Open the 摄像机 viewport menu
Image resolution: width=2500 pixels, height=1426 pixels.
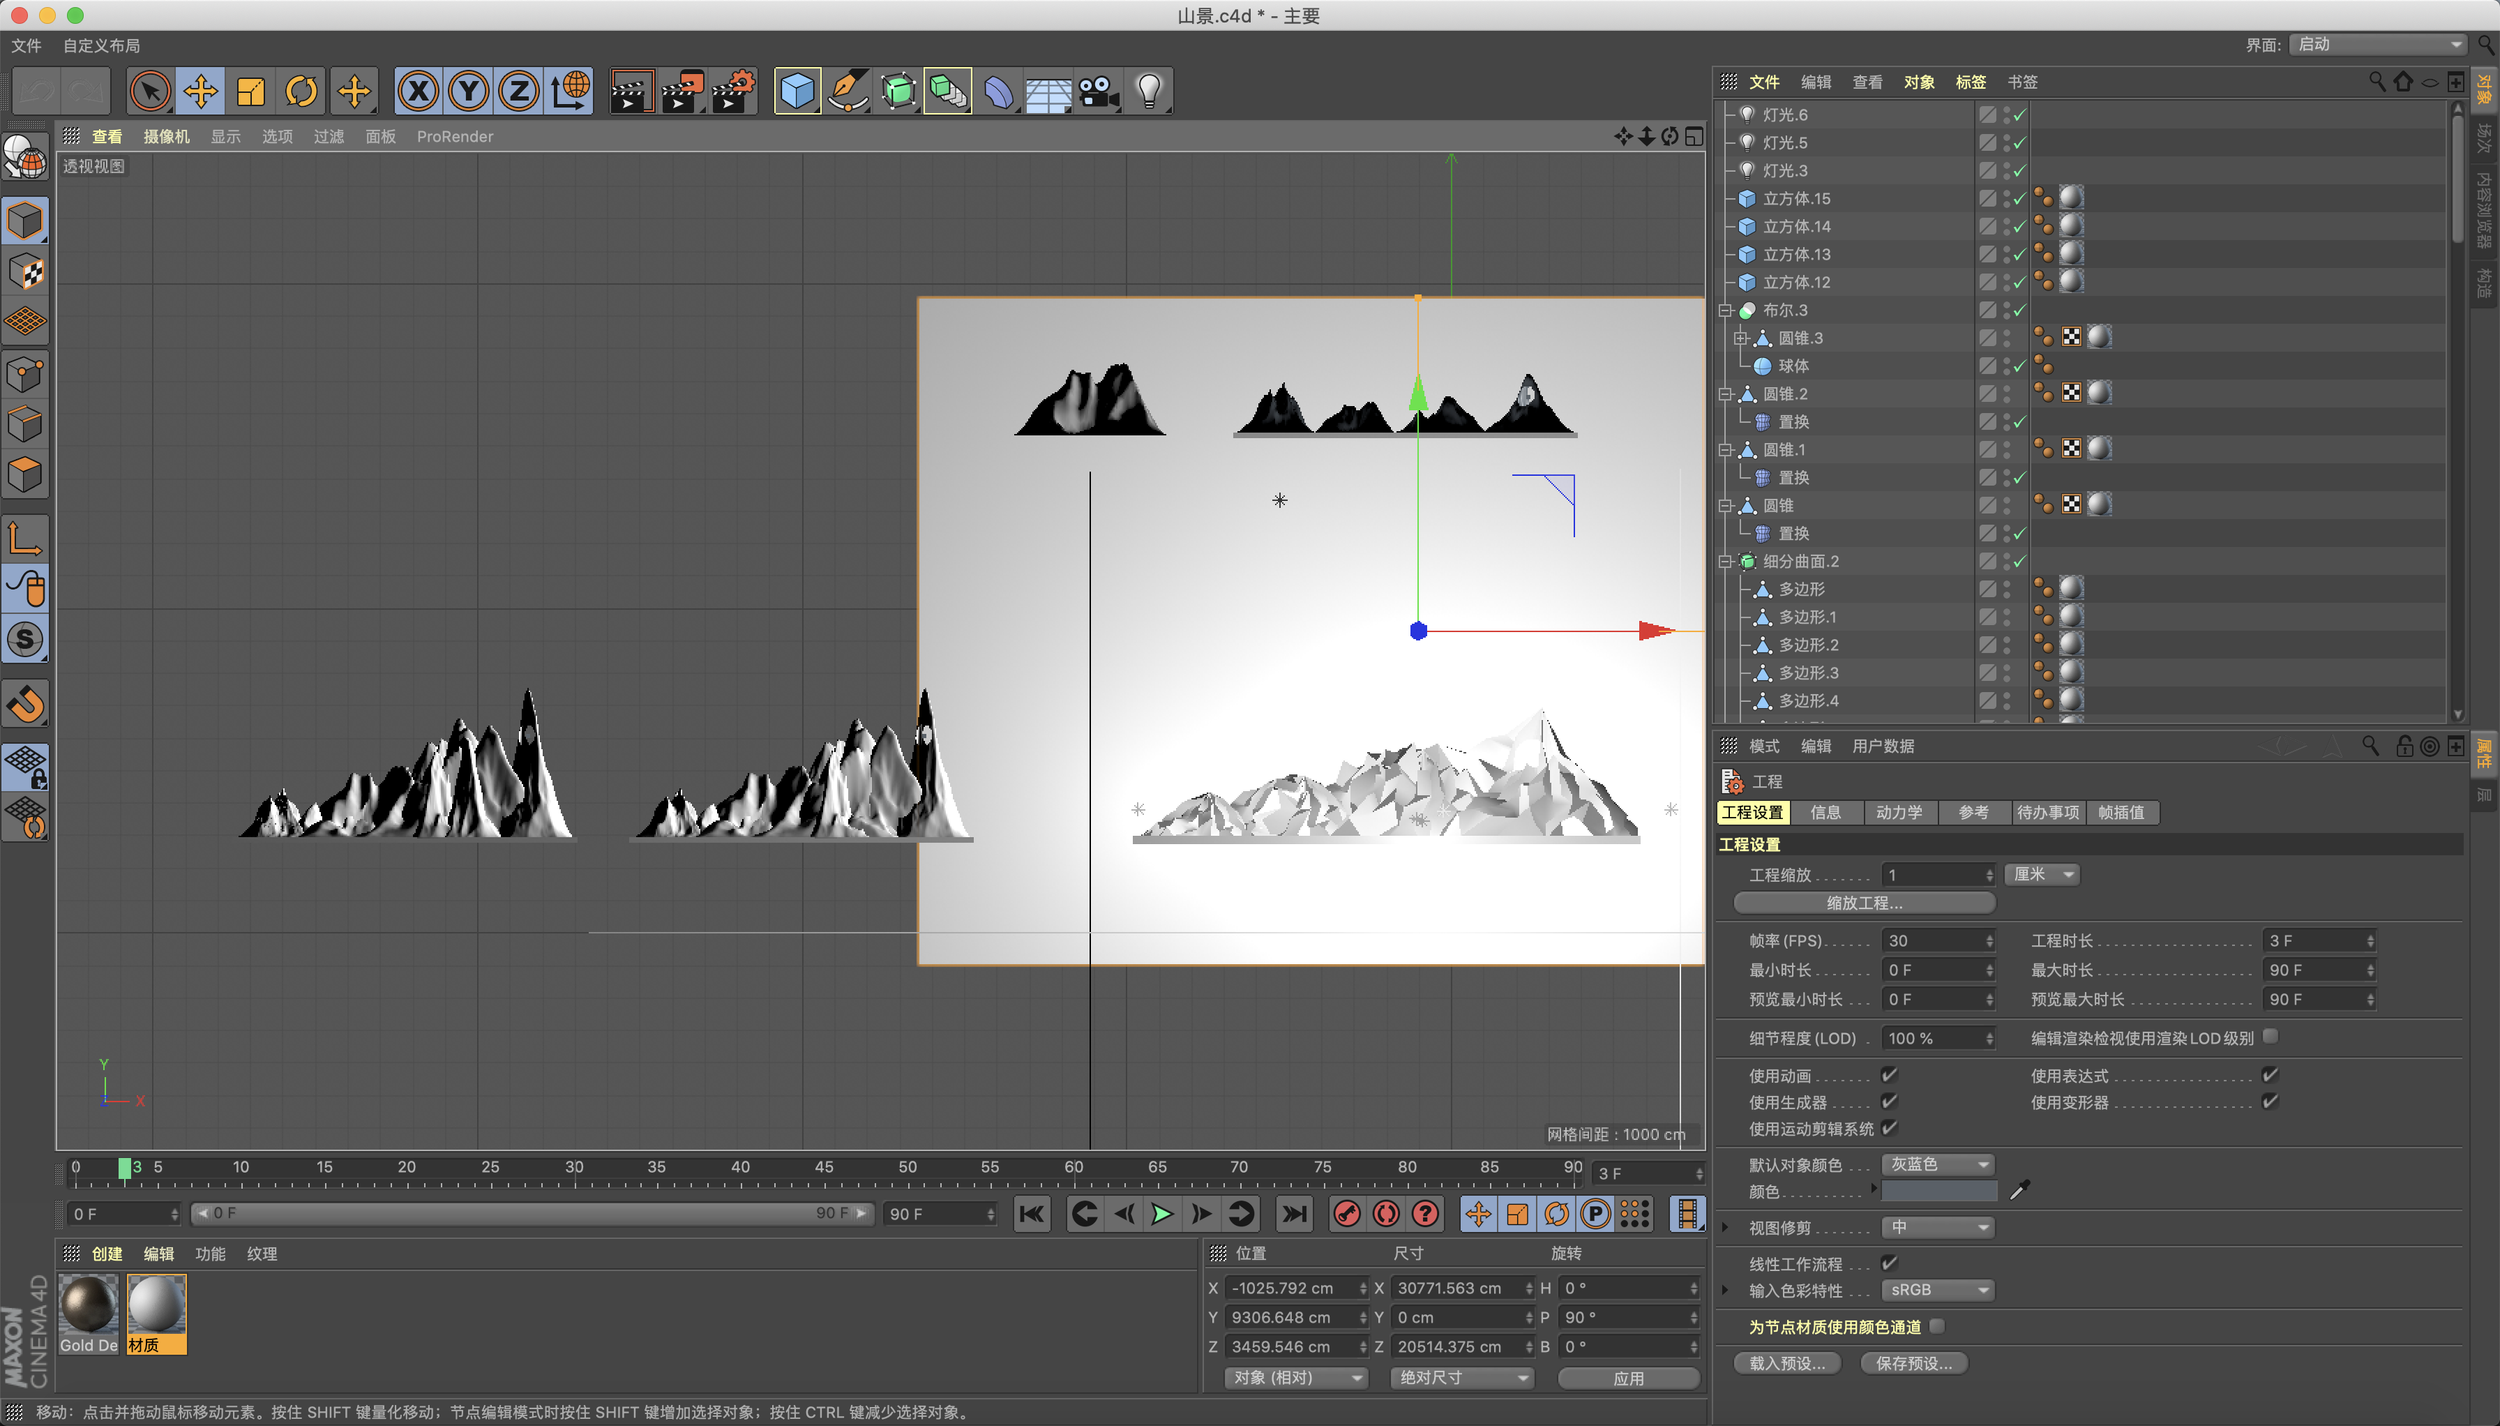166,136
